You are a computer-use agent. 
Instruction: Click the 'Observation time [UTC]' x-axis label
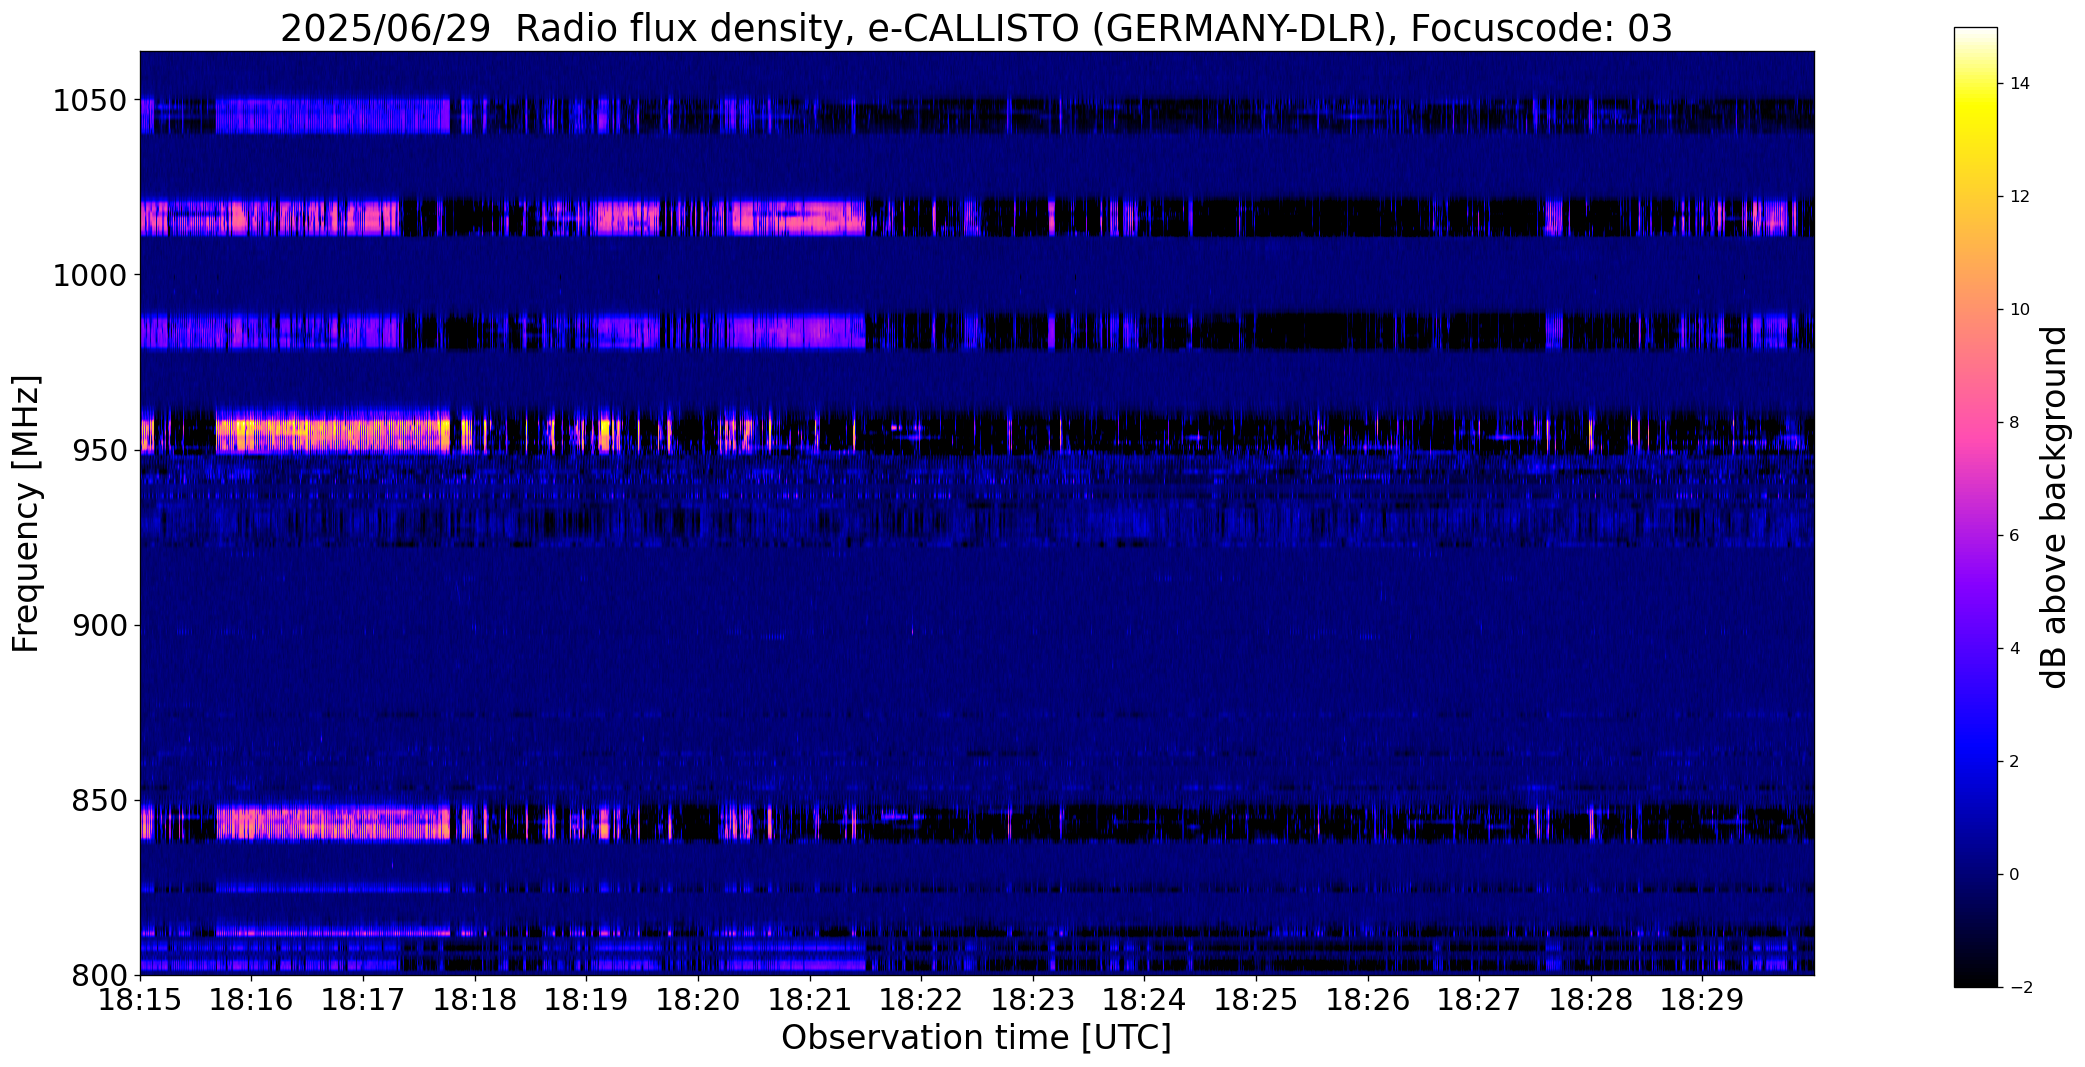976,1037
